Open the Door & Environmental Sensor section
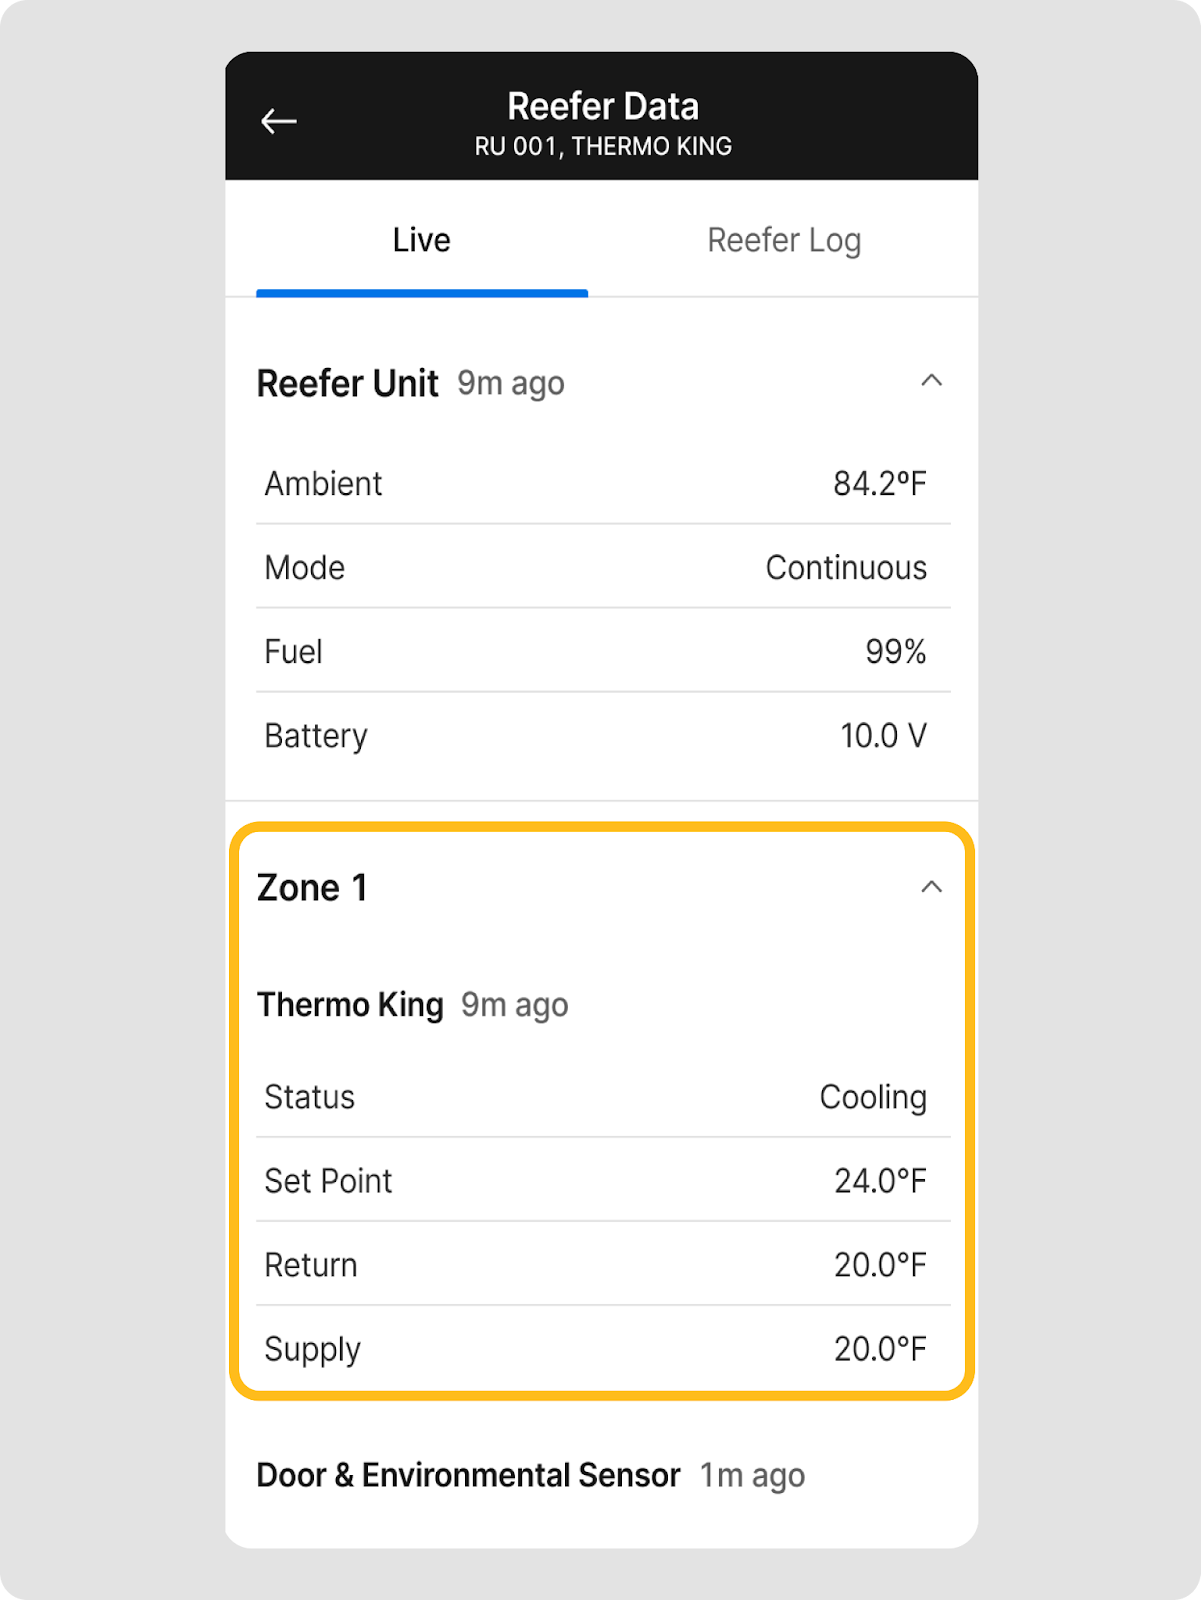This screenshot has width=1201, height=1600. coord(468,1476)
